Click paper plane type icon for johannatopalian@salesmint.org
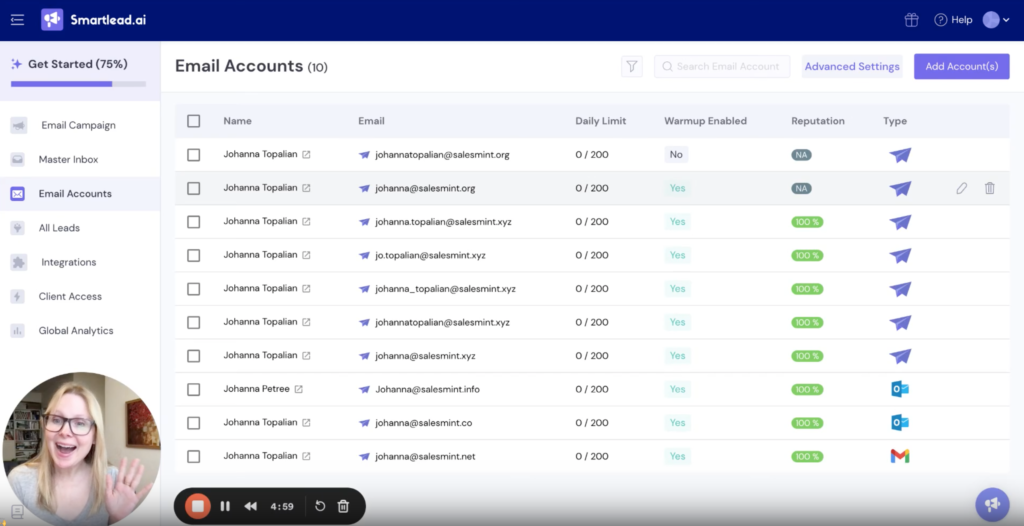Screen dimensions: 1024x526 (x=900, y=155)
